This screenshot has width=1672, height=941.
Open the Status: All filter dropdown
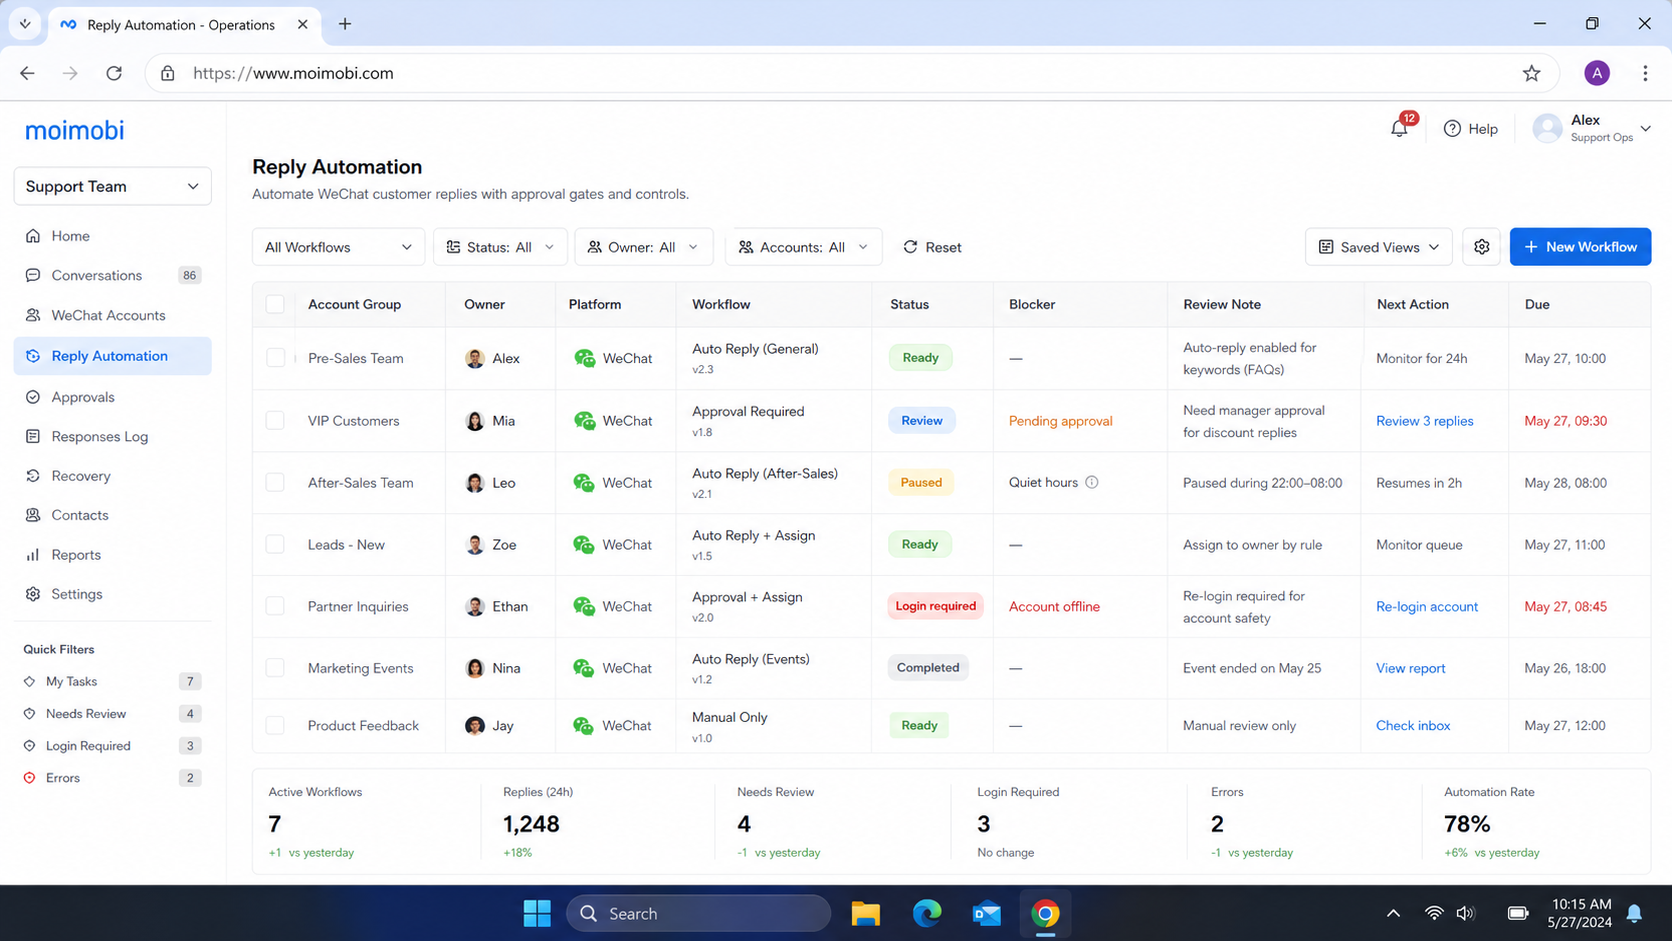point(500,247)
